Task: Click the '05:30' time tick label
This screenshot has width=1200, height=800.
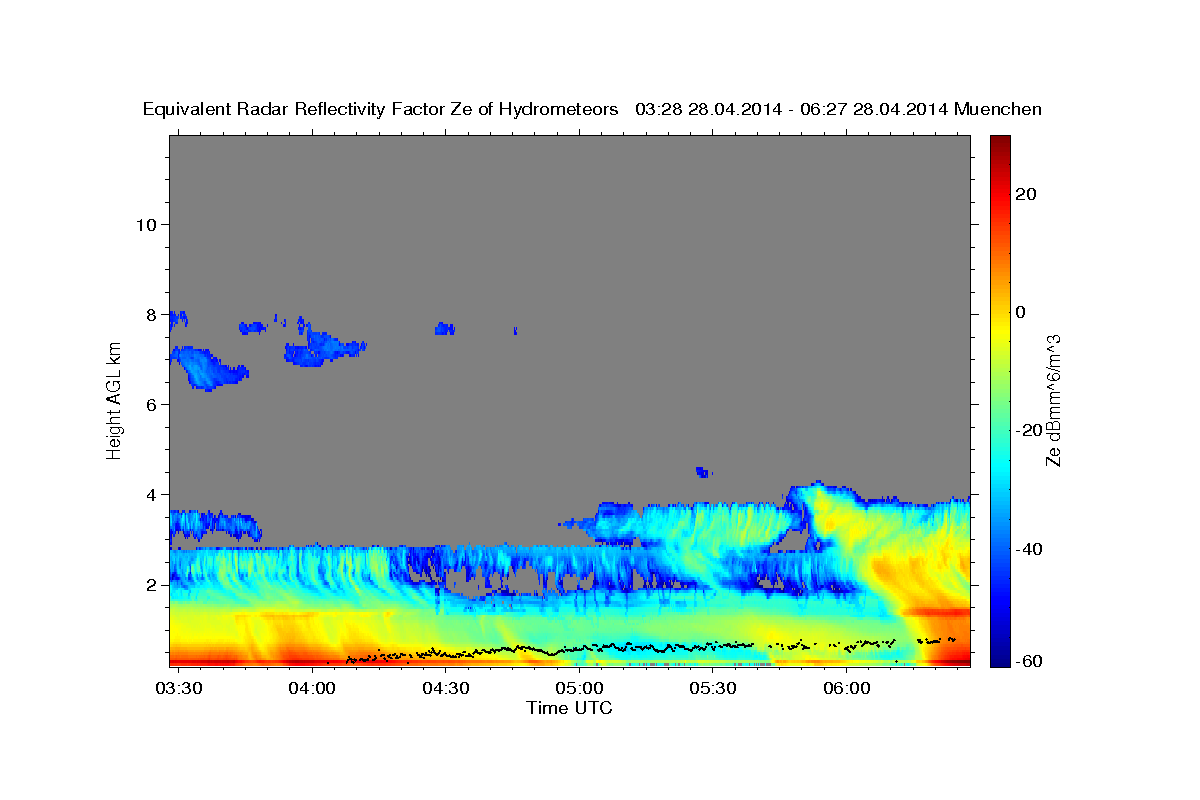Action: click(713, 688)
